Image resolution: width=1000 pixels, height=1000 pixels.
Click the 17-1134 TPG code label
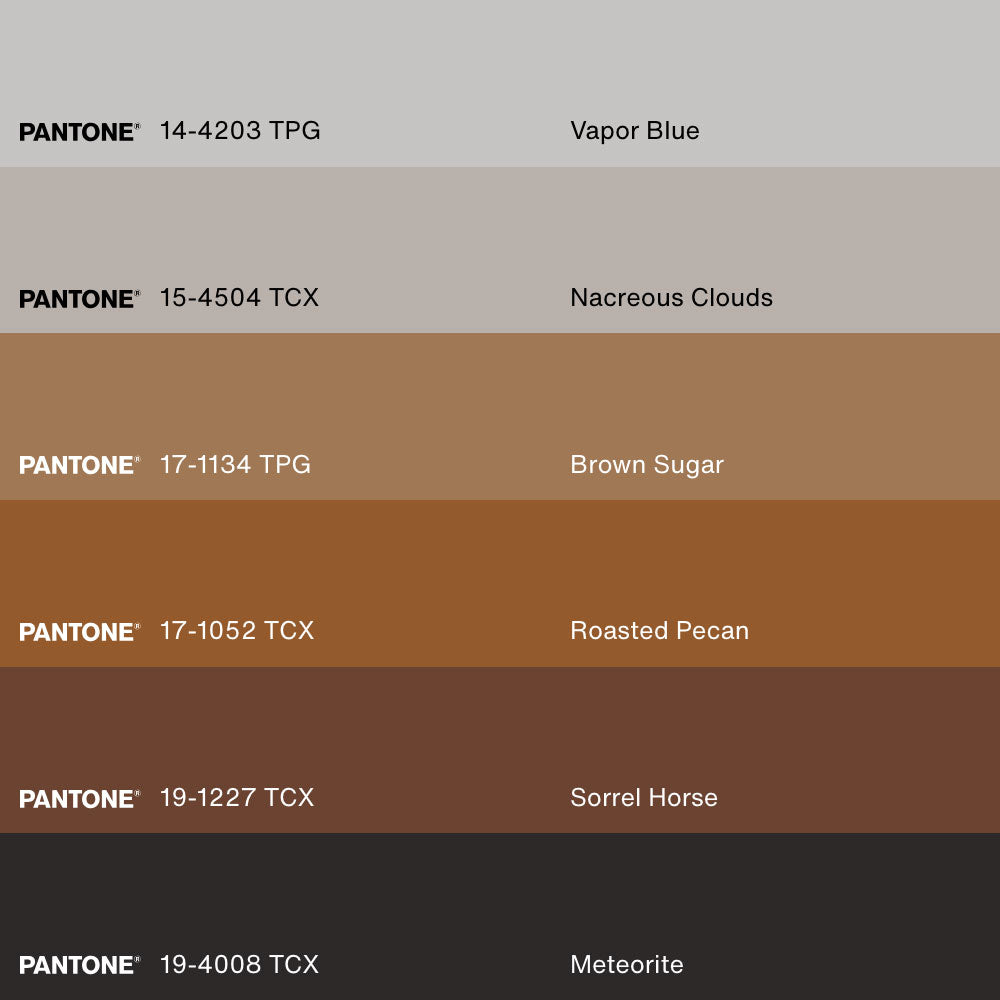(235, 464)
